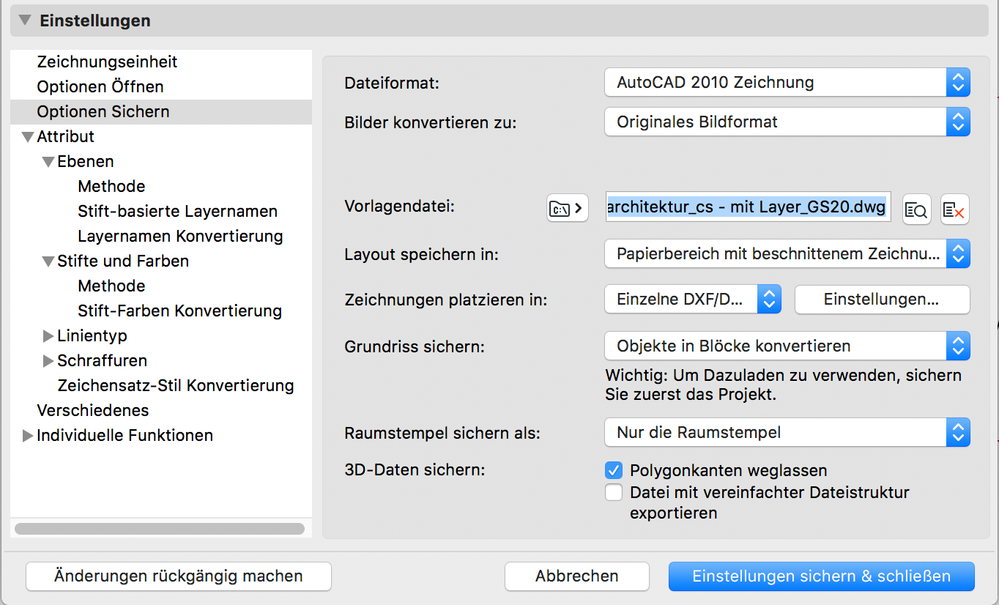The image size is (999, 605).
Task: Select Stift-Farben Konvertierung tree item
Action: point(180,311)
